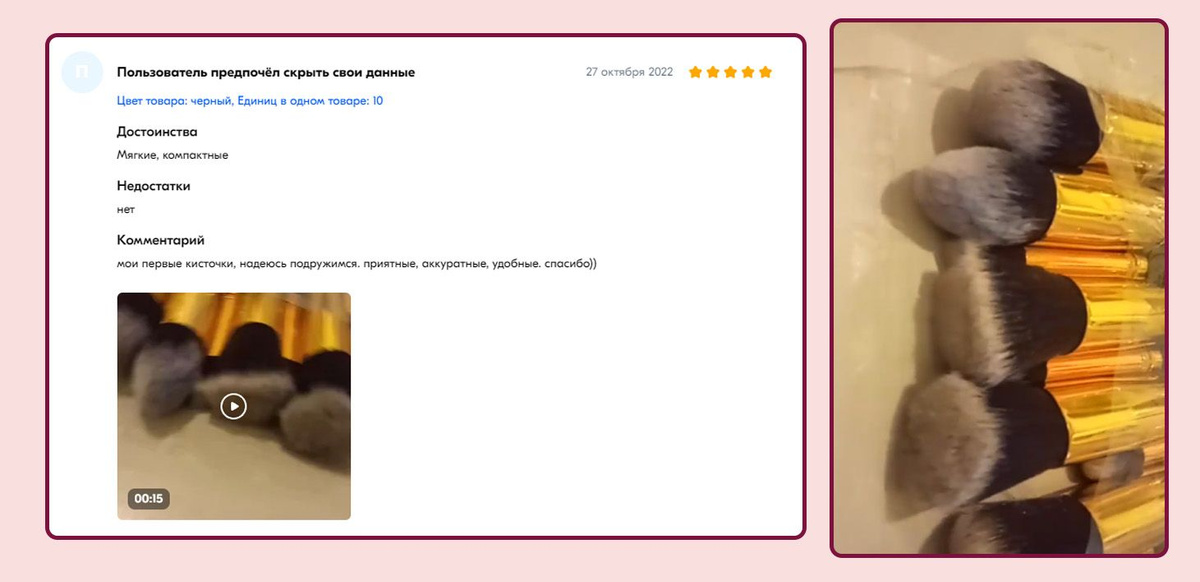Image resolution: width=1200 pixels, height=582 pixels.
Task: Click the 'нет' disadvantages text
Action: click(125, 209)
